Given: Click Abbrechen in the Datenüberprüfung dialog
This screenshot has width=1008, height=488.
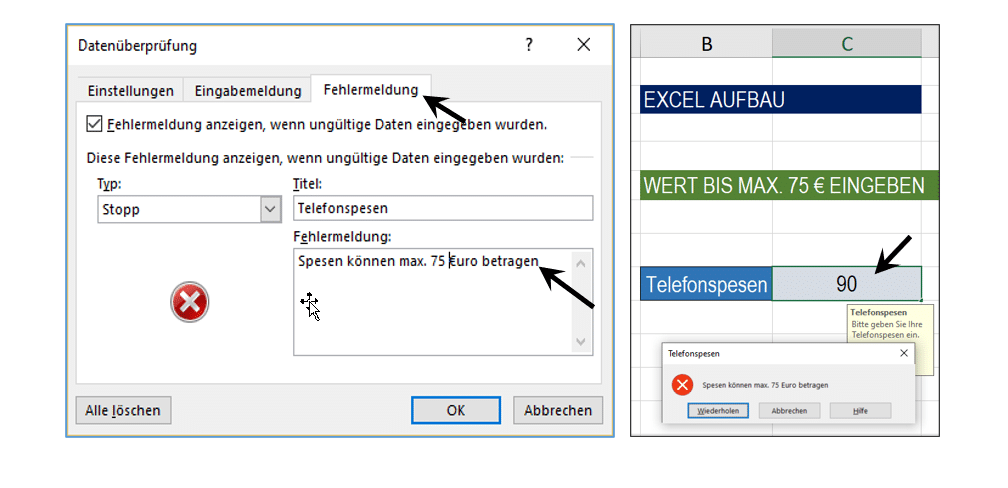Looking at the screenshot, I should tap(558, 410).
